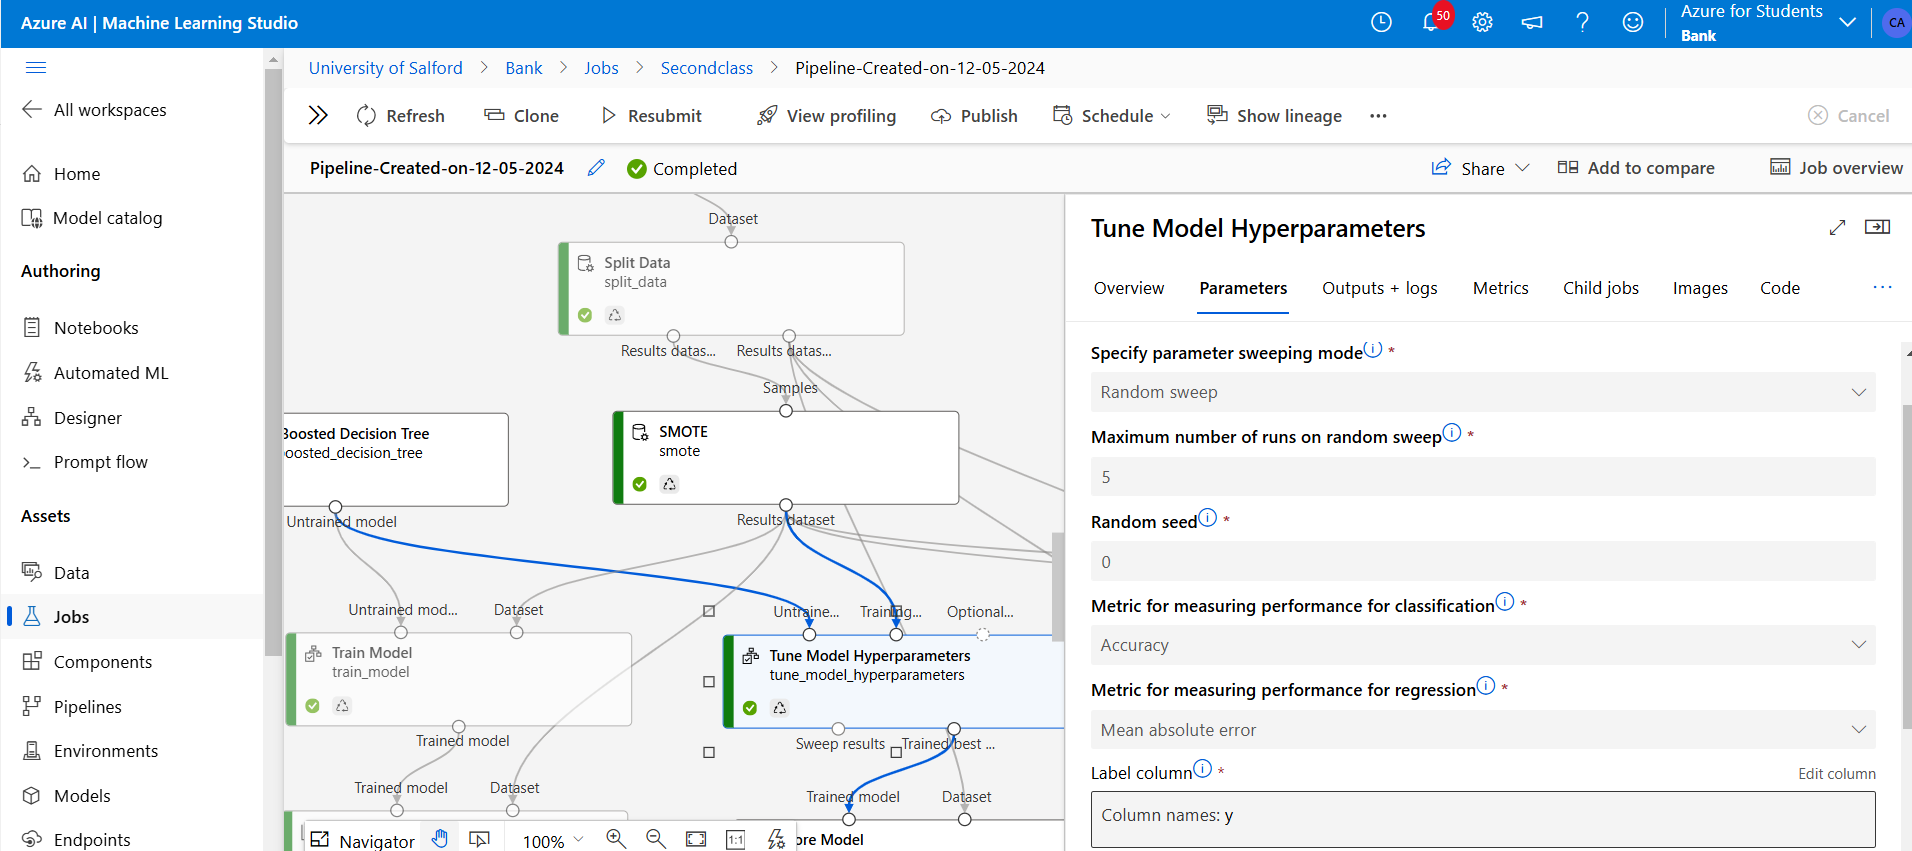Image resolution: width=1912 pixels, height=851 pixels.
Task: Click the reuse icon on Split Data node
Action: click(615, 315)
